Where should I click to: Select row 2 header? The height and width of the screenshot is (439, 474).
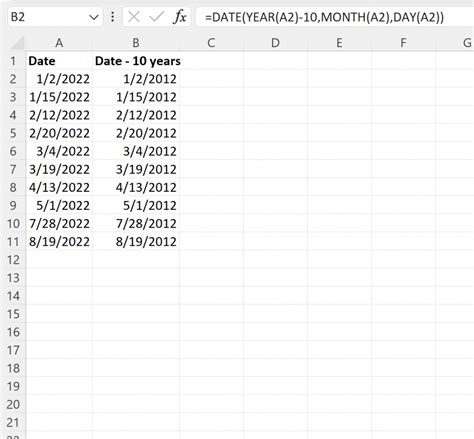click(13, 79)
